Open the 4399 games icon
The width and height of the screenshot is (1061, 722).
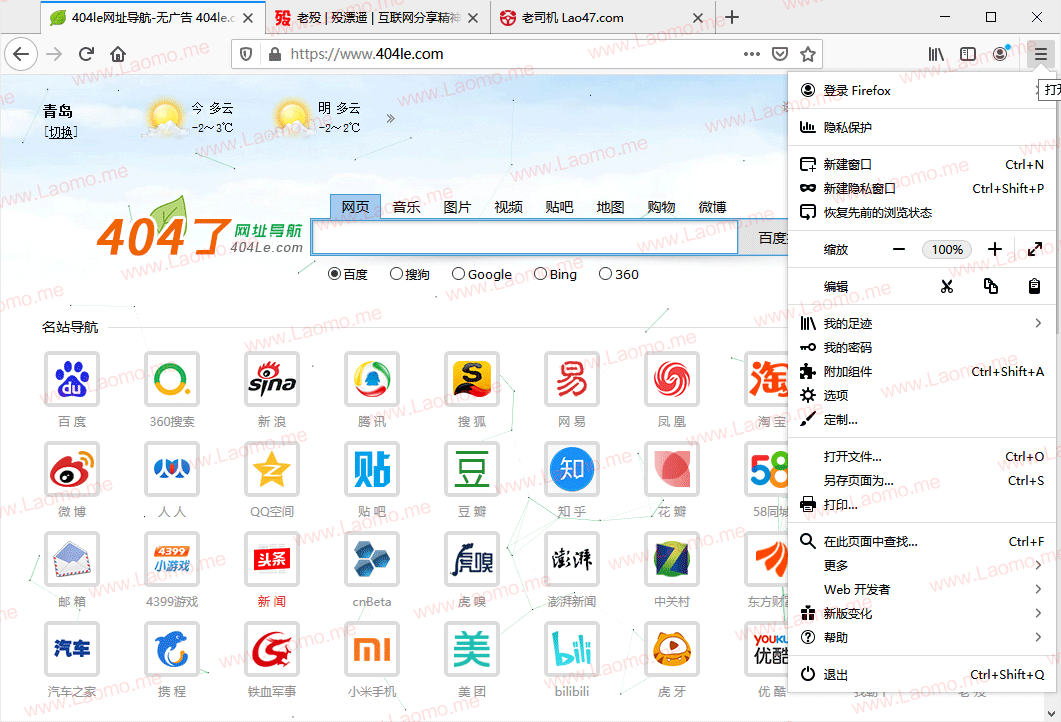pyautogui.click(x=172, y=559)
